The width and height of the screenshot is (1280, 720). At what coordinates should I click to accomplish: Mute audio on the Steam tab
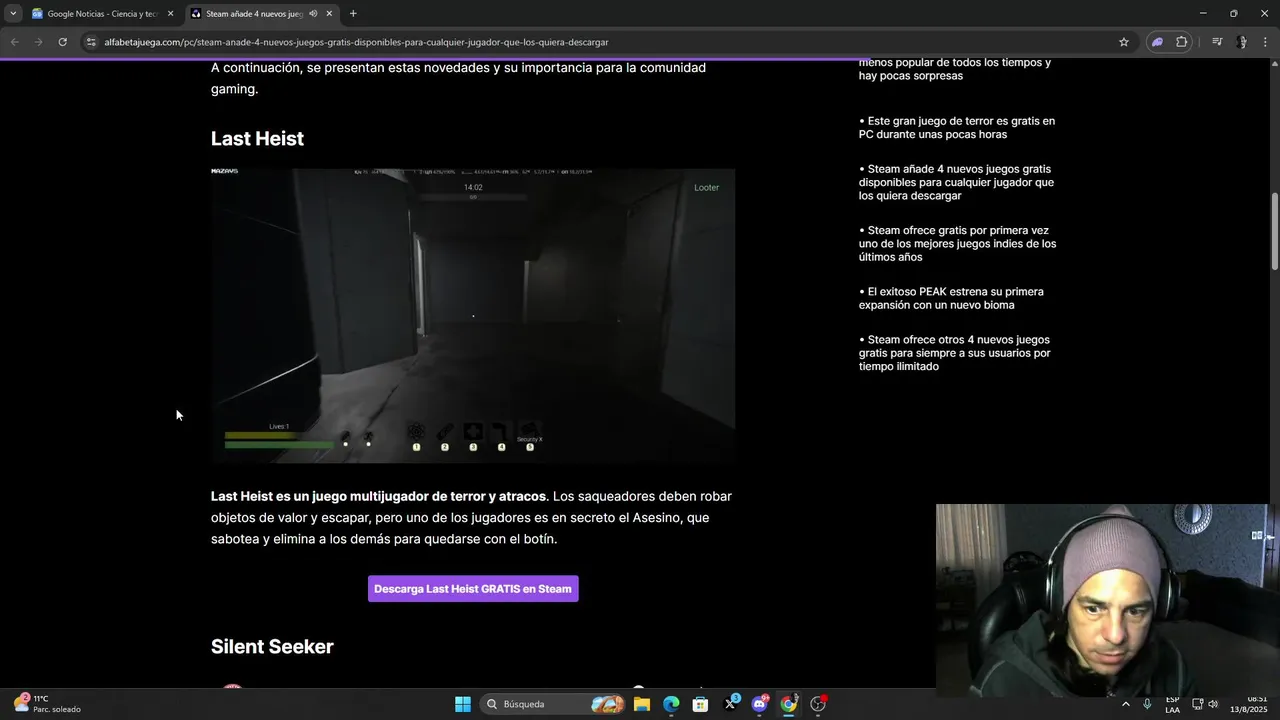313,14
